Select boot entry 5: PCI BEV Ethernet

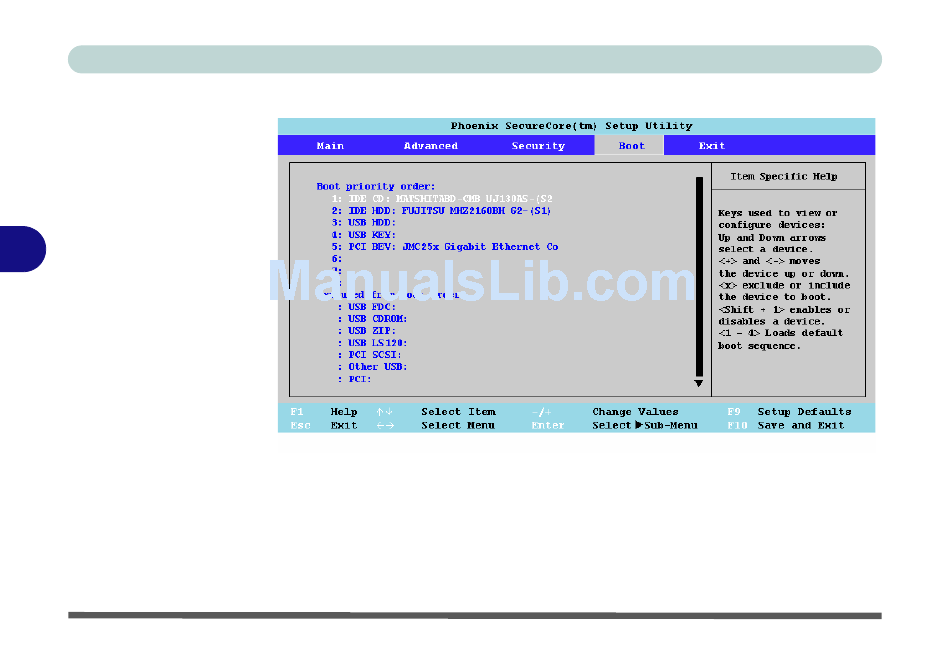pos(445,247)
